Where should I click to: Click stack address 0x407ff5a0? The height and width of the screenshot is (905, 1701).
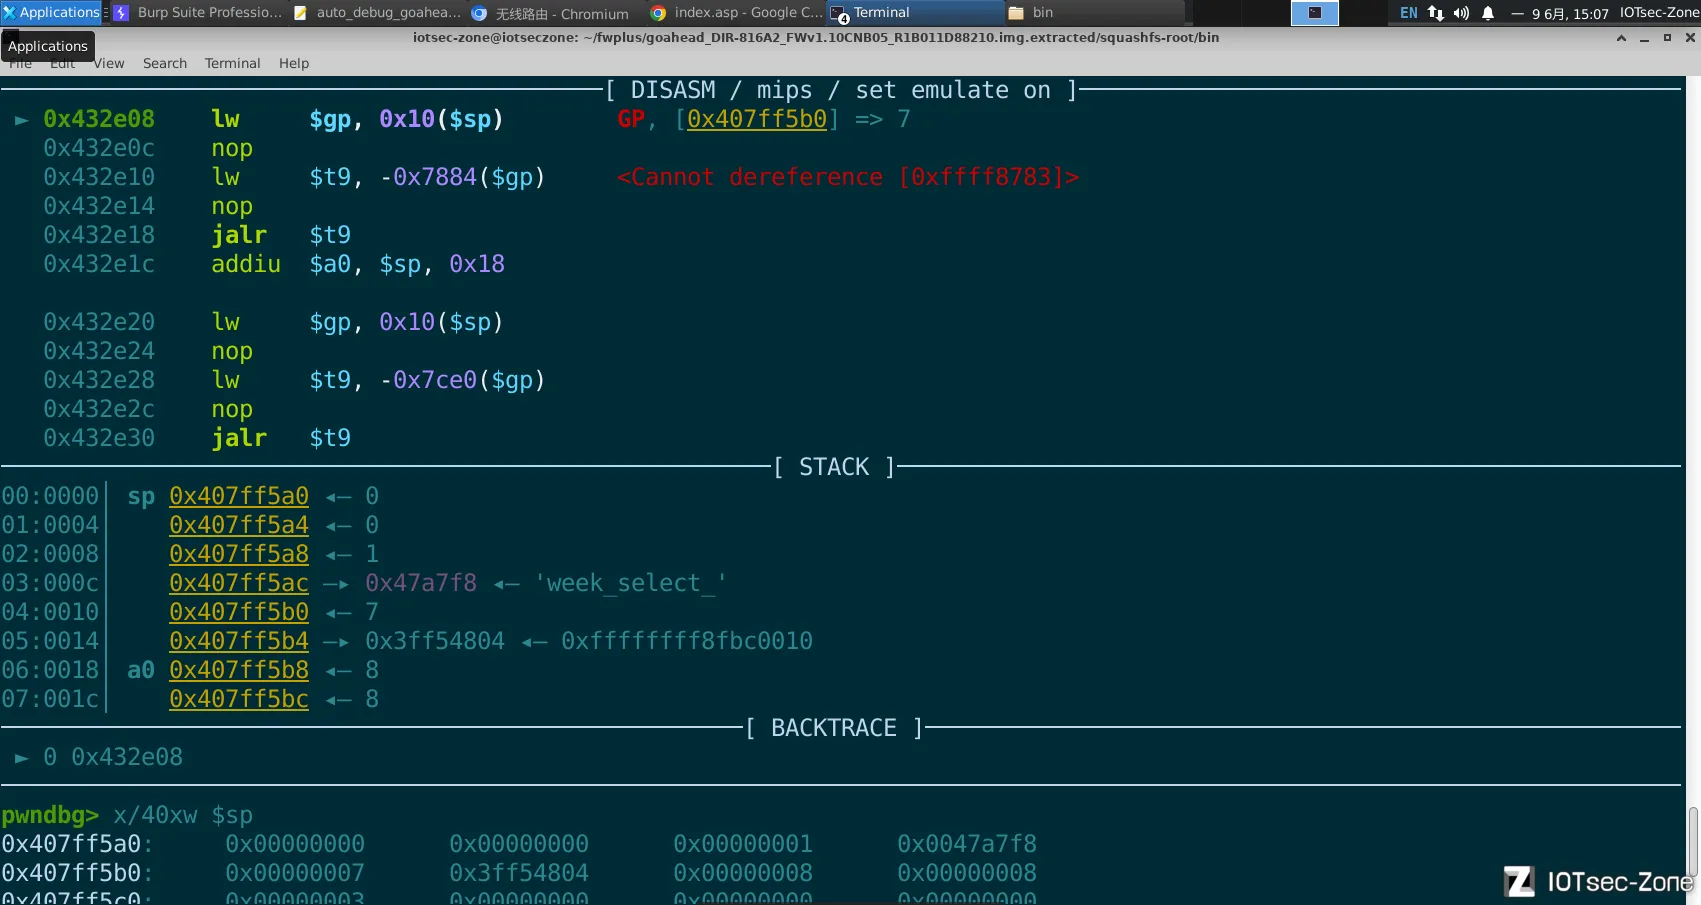(239, 496)
